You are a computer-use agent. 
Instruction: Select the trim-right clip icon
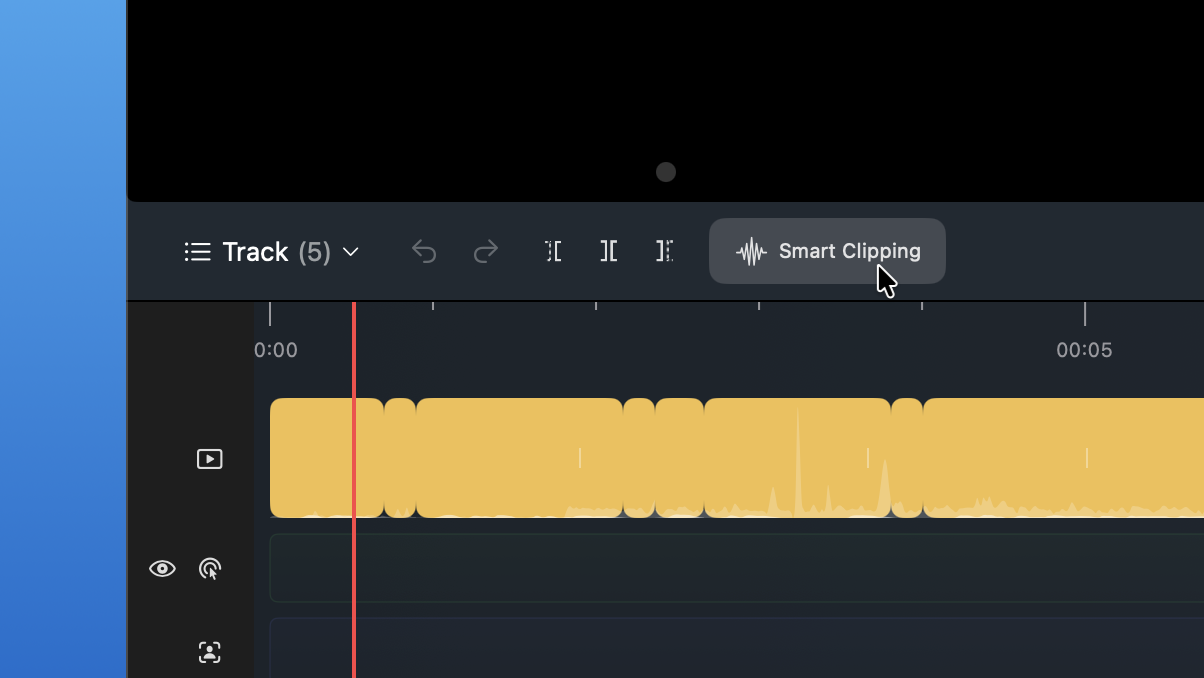665,251
